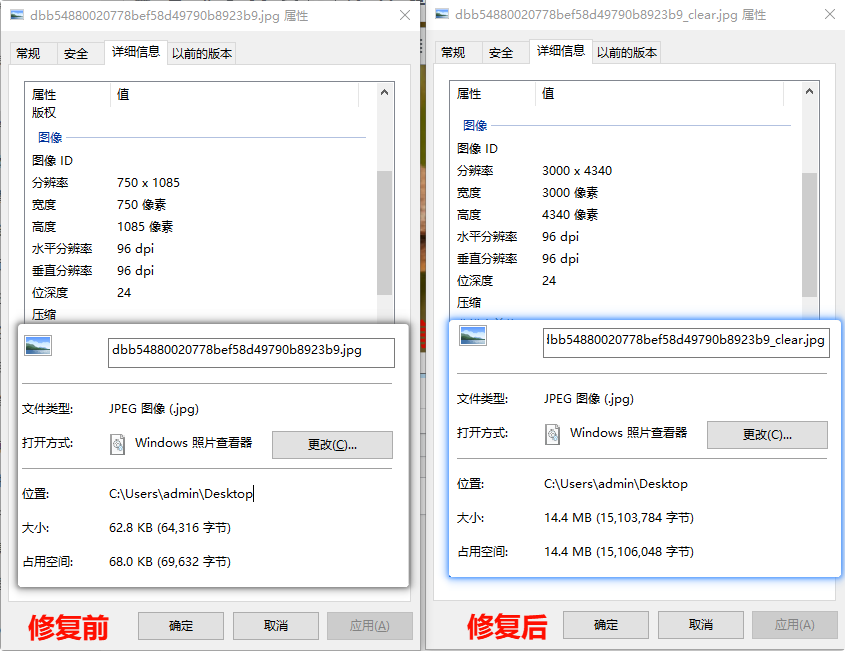Select the 3000 x 4340 resolution value
The image size is (845, 651).
[x=577, y=171]
